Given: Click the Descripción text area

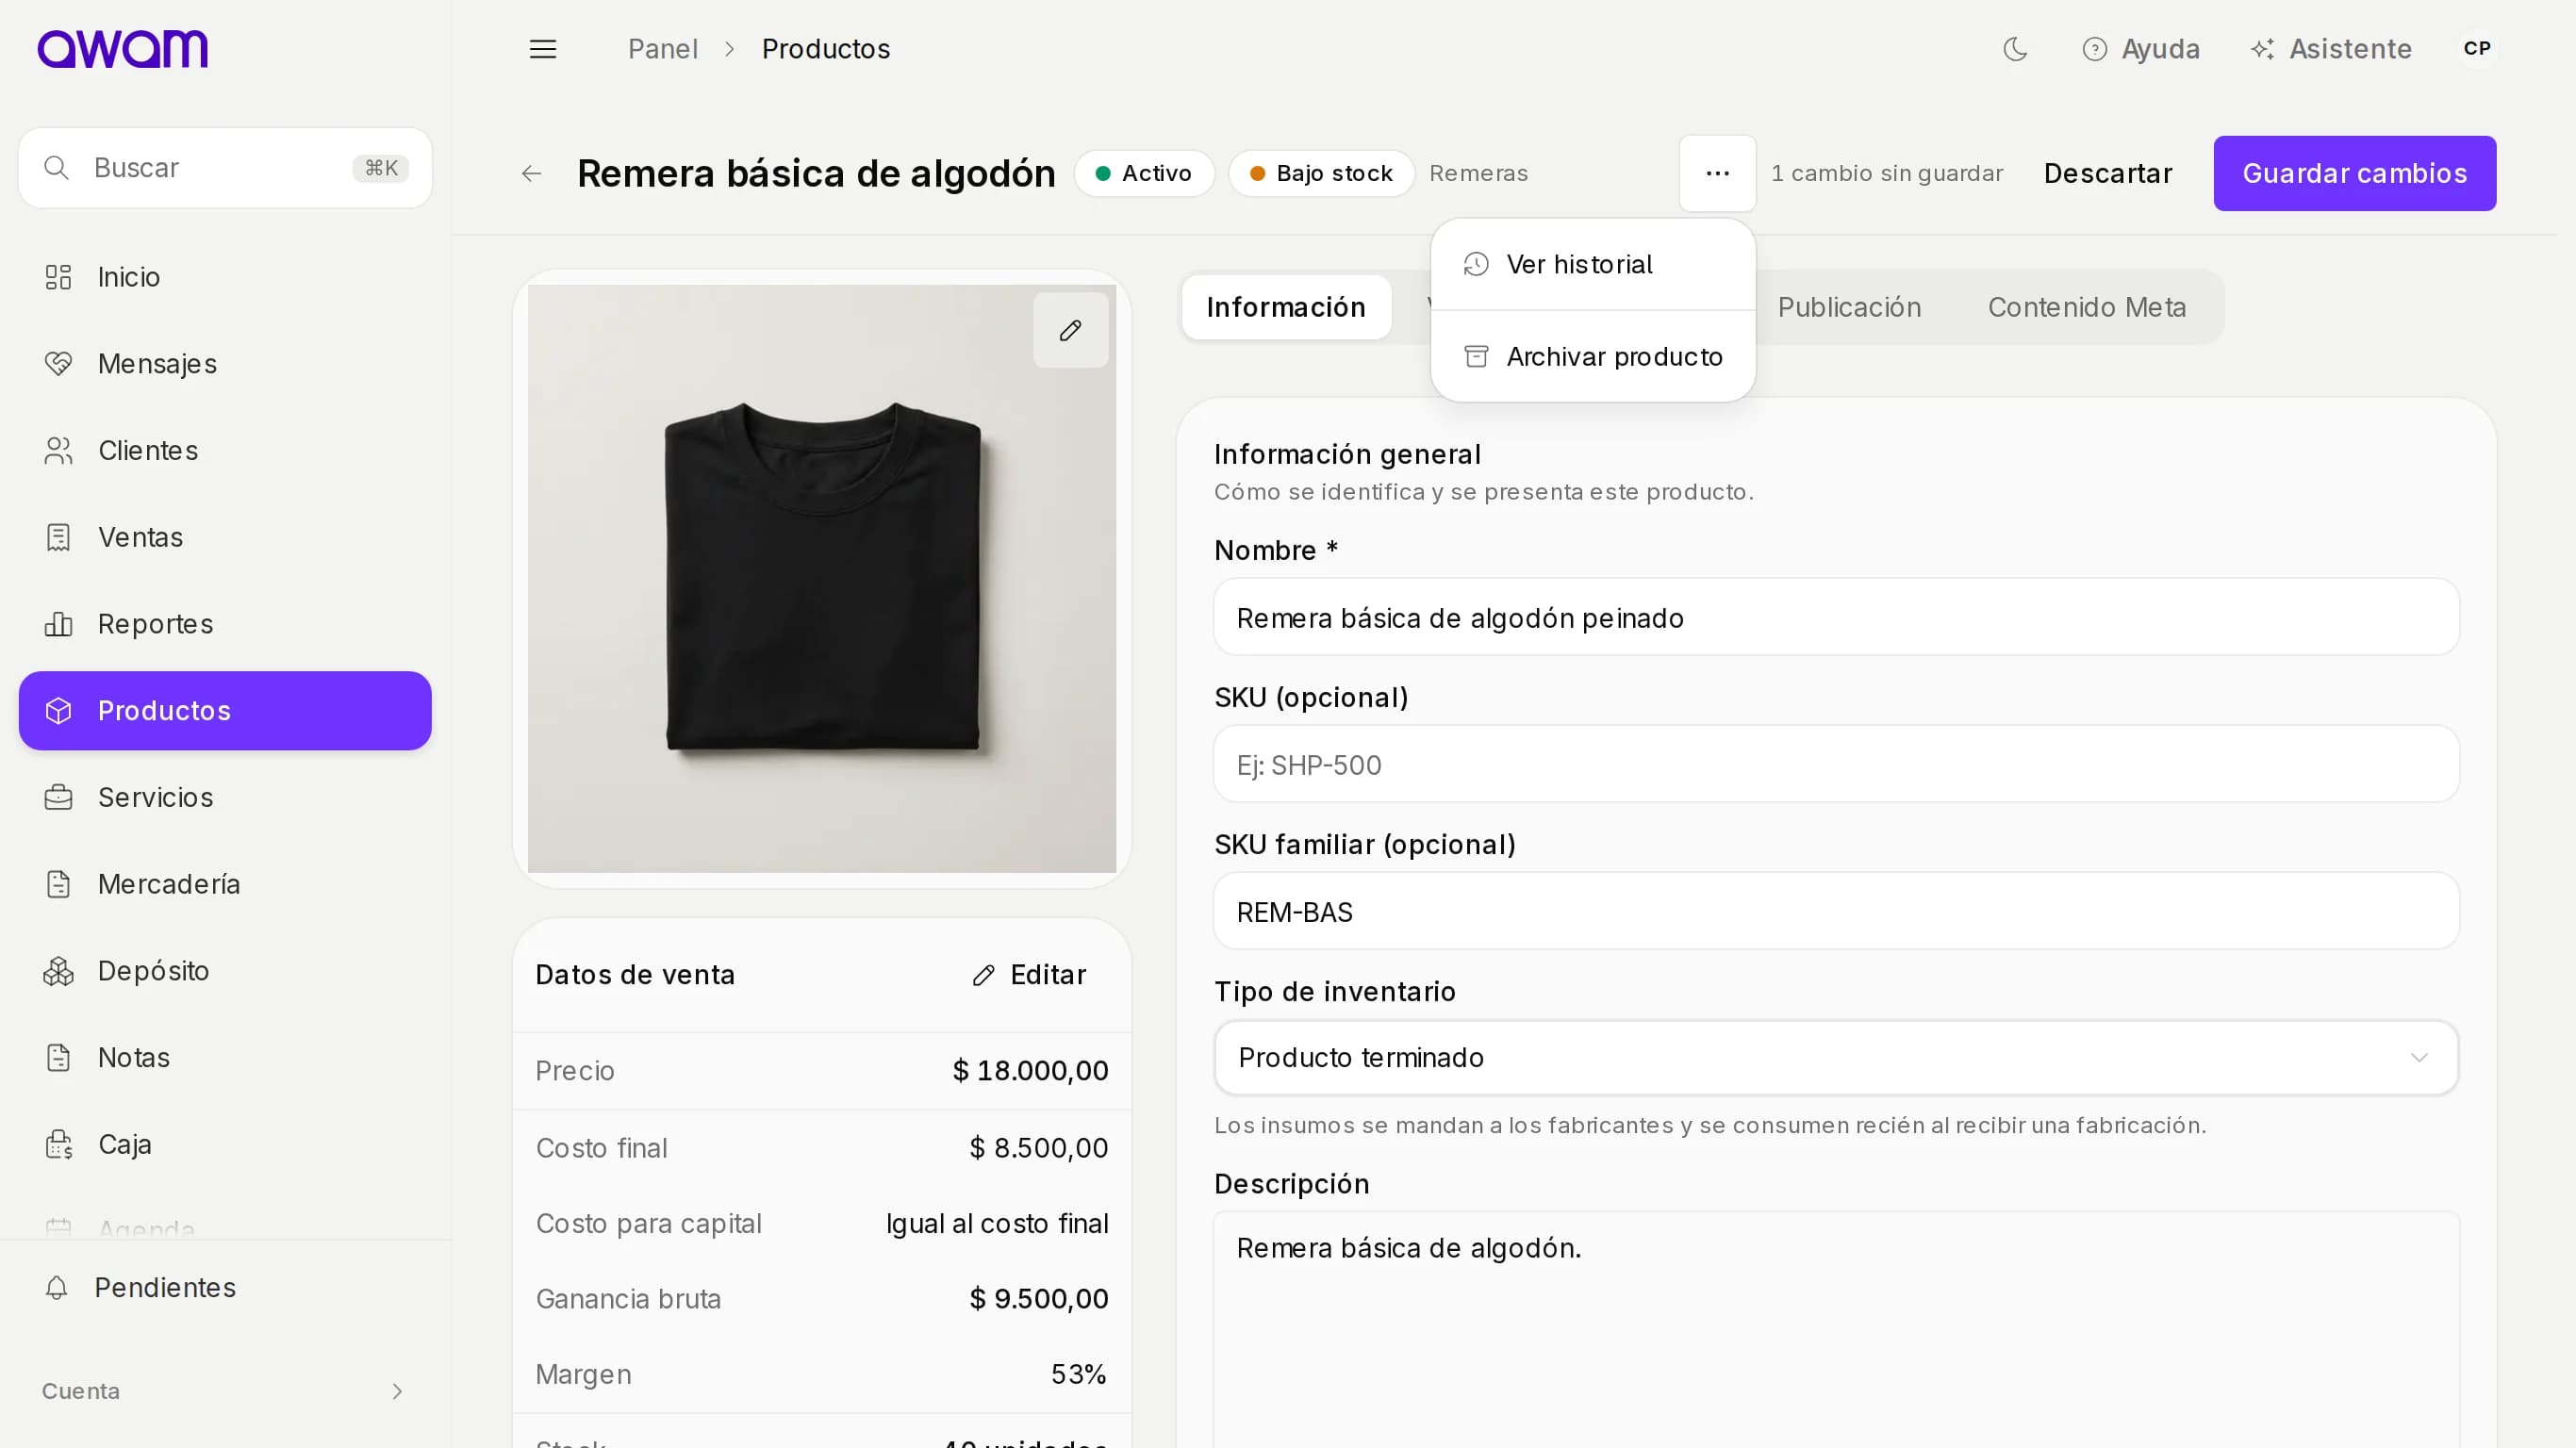Looking at the screenshot, I should pyautogui.click(x=1836, y=1330).
